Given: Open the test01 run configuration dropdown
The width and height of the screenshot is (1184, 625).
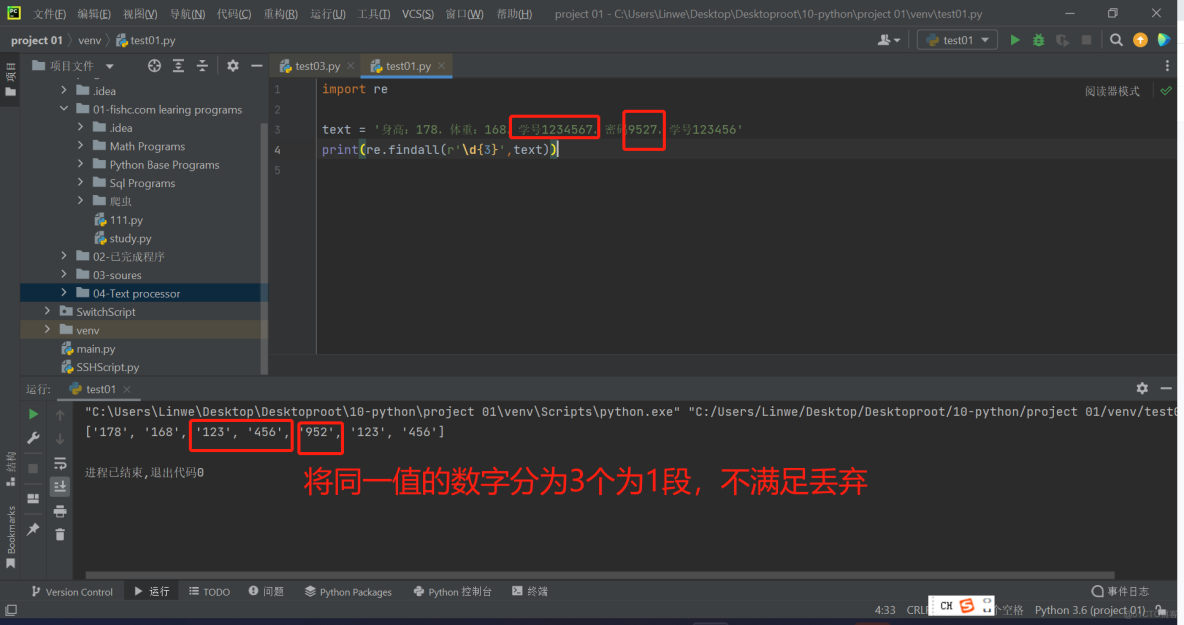Looking at the screenshot, I should 957,40.
